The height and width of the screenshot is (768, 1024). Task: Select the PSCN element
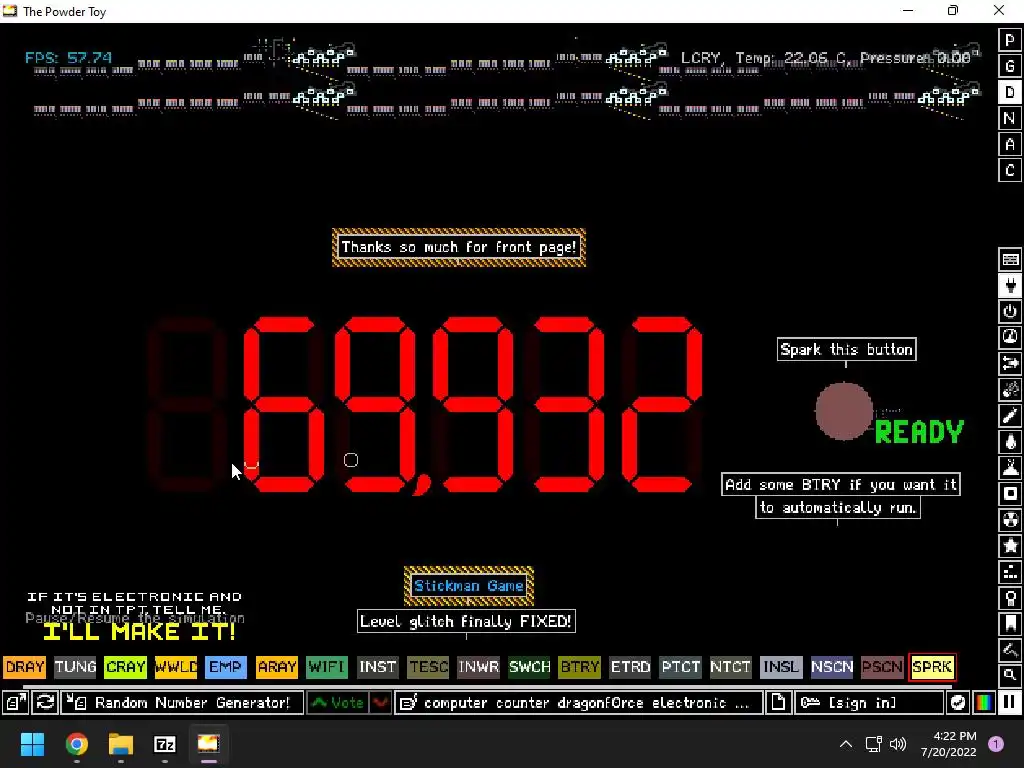click(882, 667)
